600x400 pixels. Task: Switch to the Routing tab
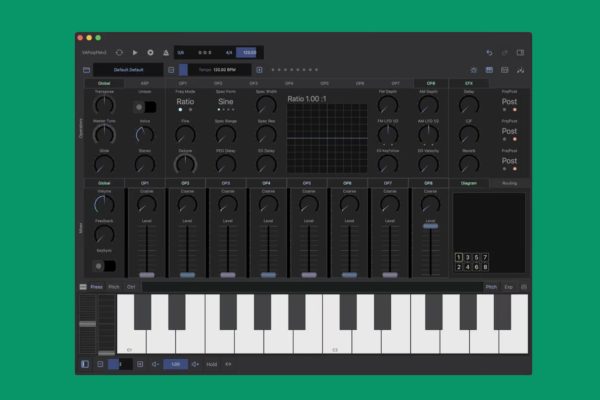[509, 183]
